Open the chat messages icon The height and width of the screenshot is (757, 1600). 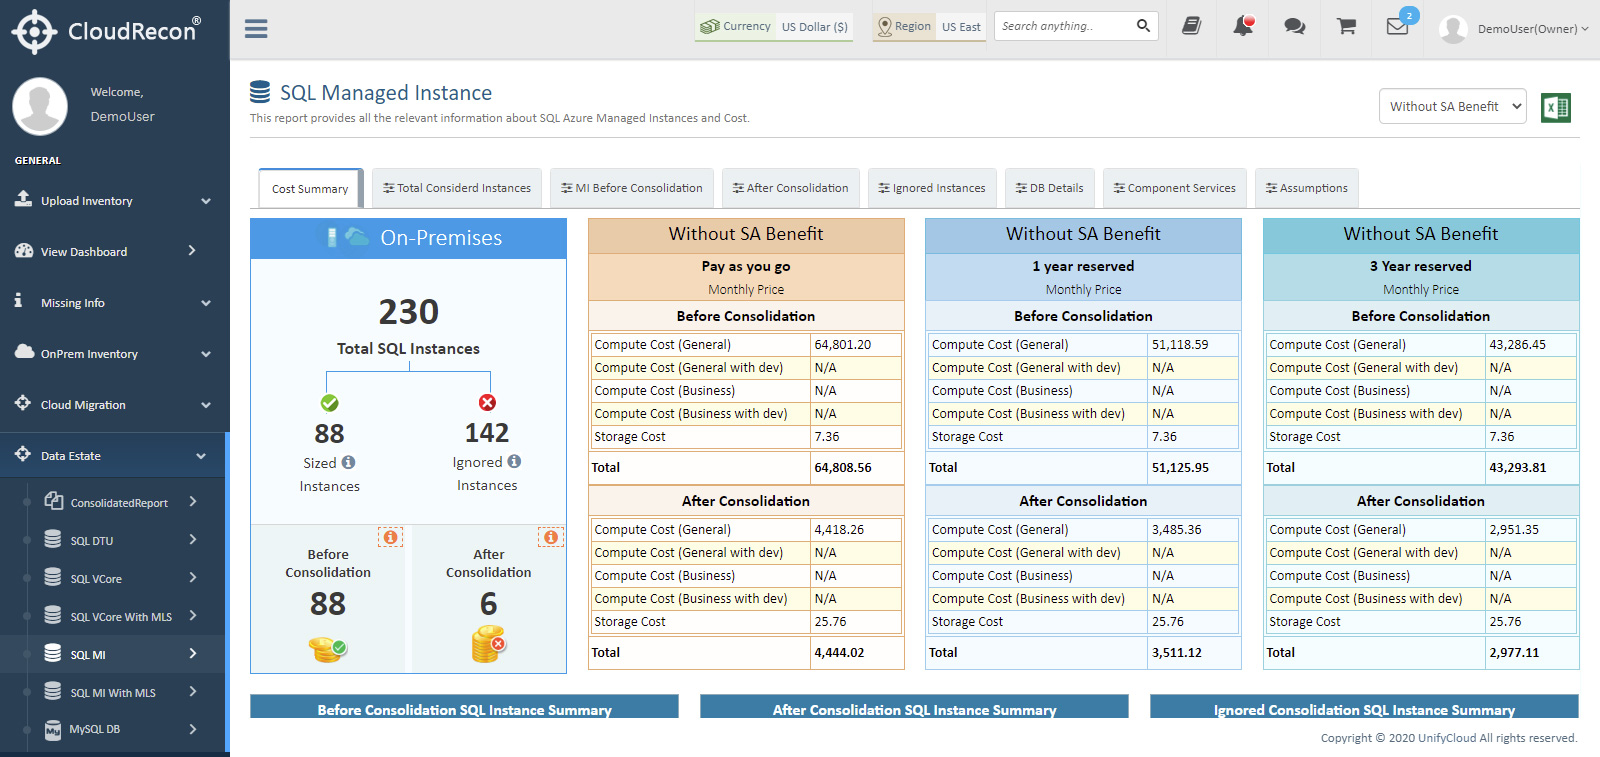[1295, 26]
